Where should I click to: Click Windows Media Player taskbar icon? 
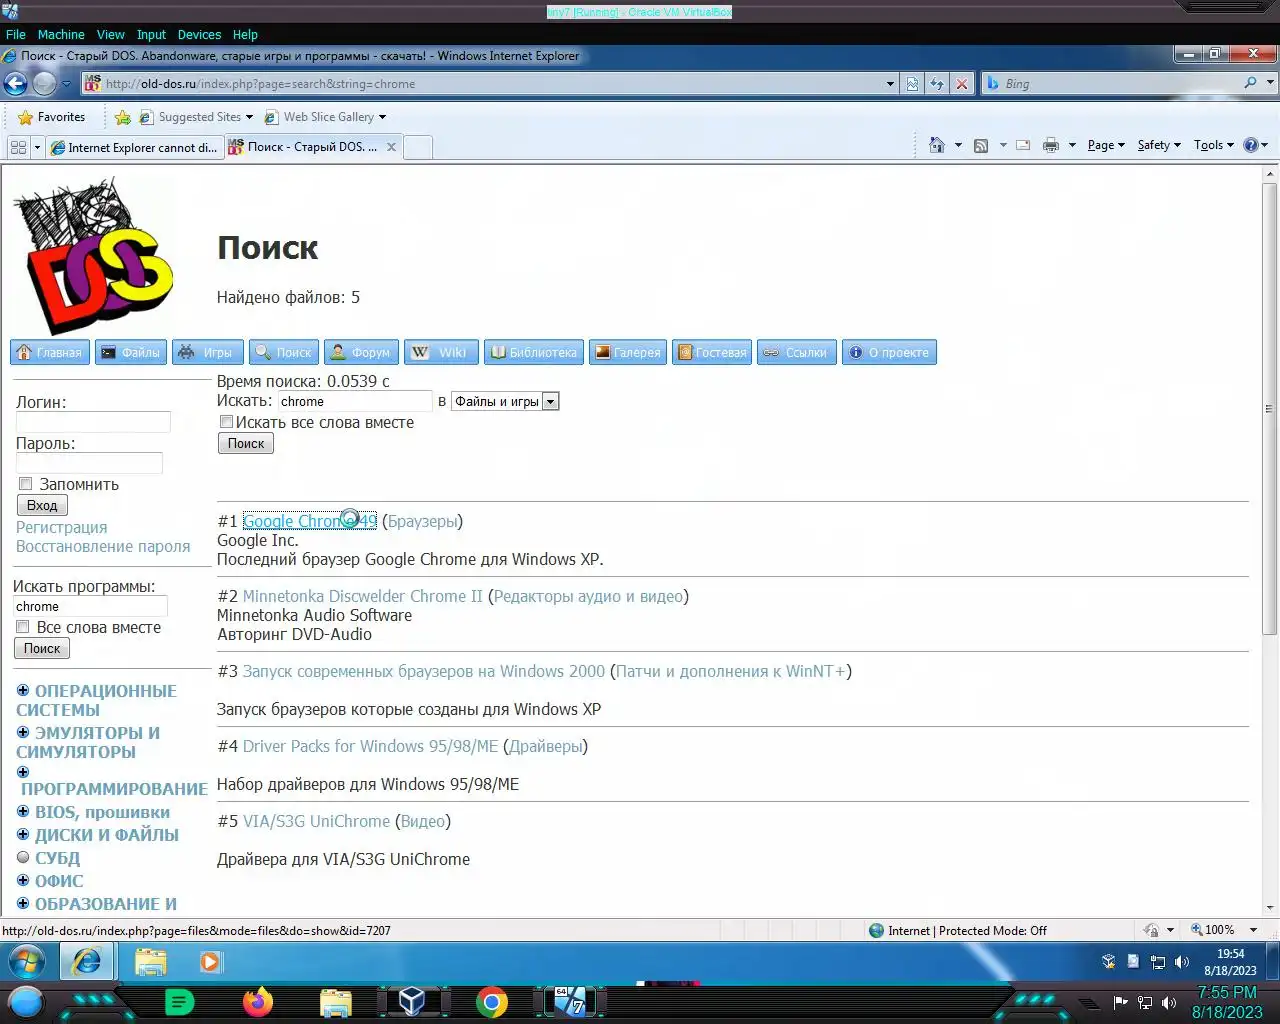tap(210, 962)
